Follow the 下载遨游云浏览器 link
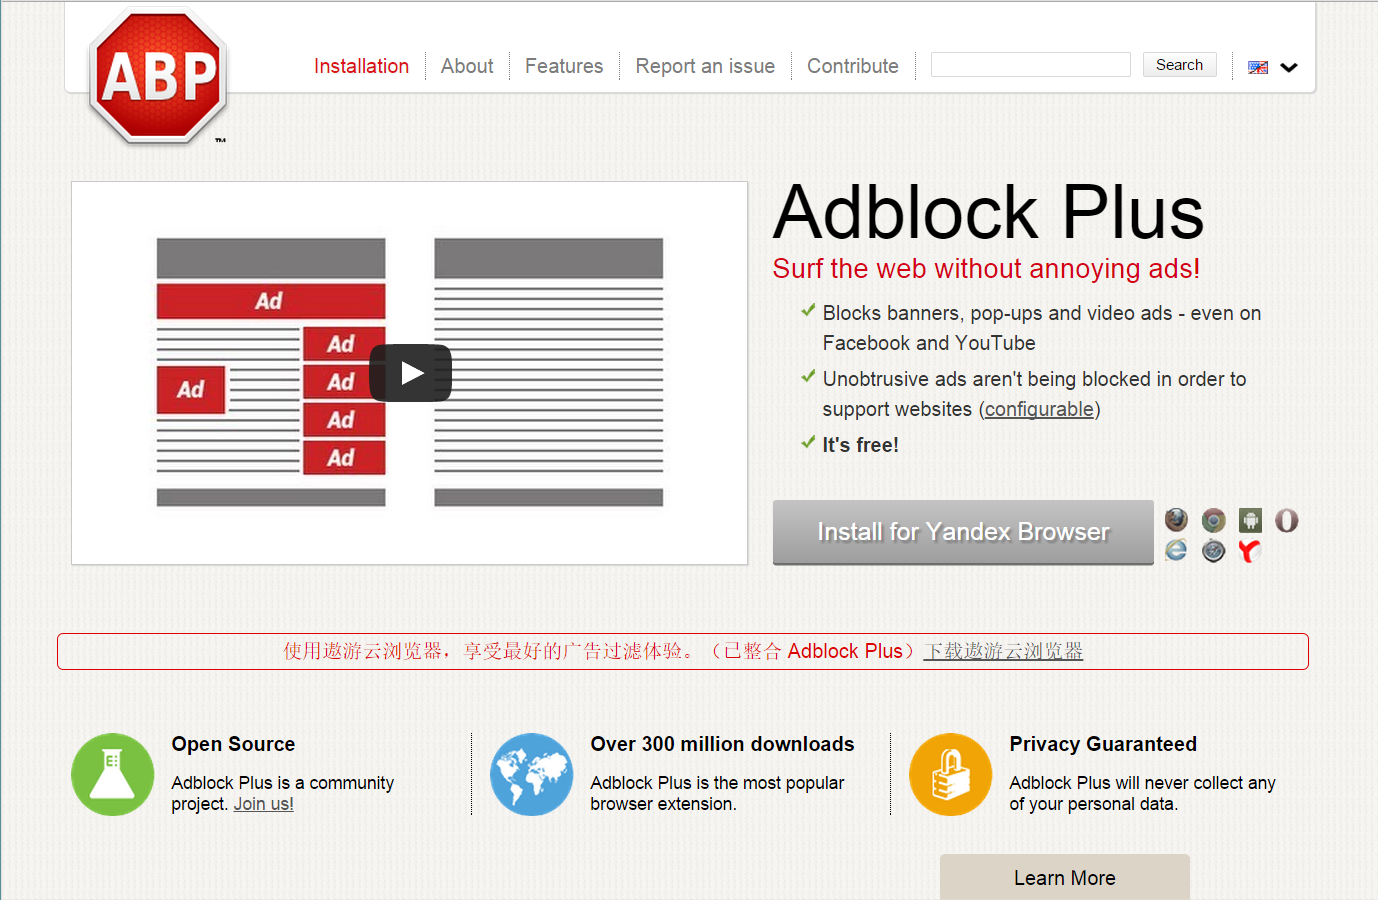The height and width of the screenshot is (900, 1378). pos(1003,651)
